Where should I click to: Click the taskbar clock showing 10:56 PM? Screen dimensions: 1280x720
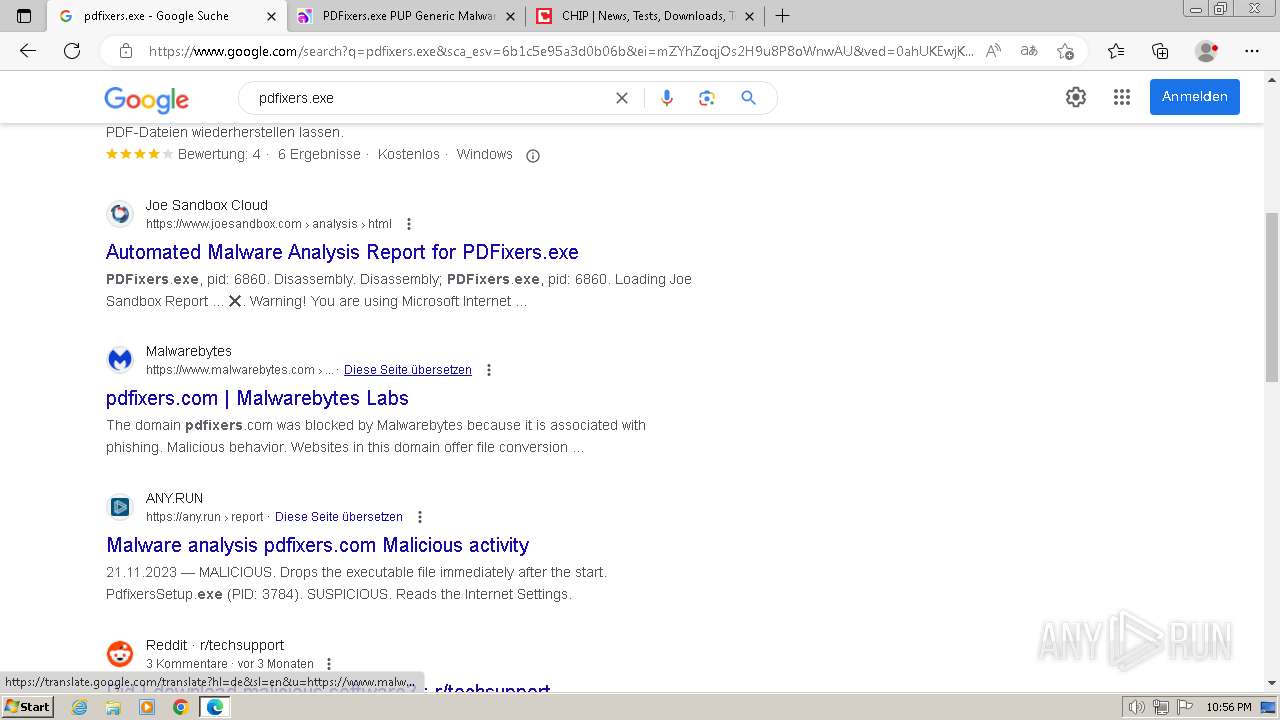point(1229,707)
